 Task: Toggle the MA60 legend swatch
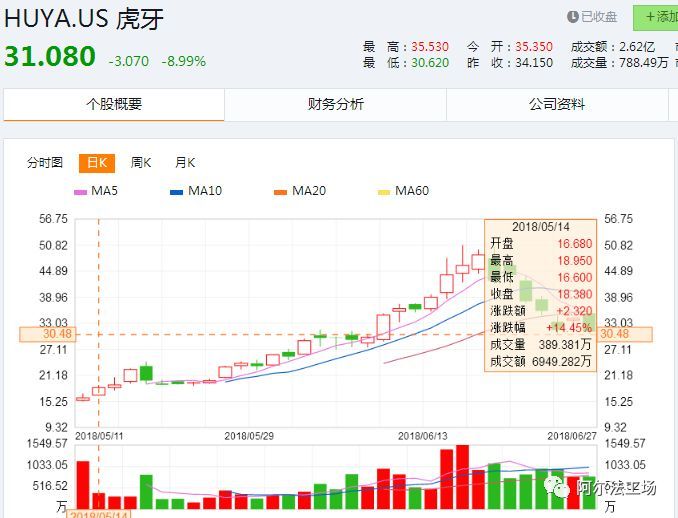click(x=384, y=192)
